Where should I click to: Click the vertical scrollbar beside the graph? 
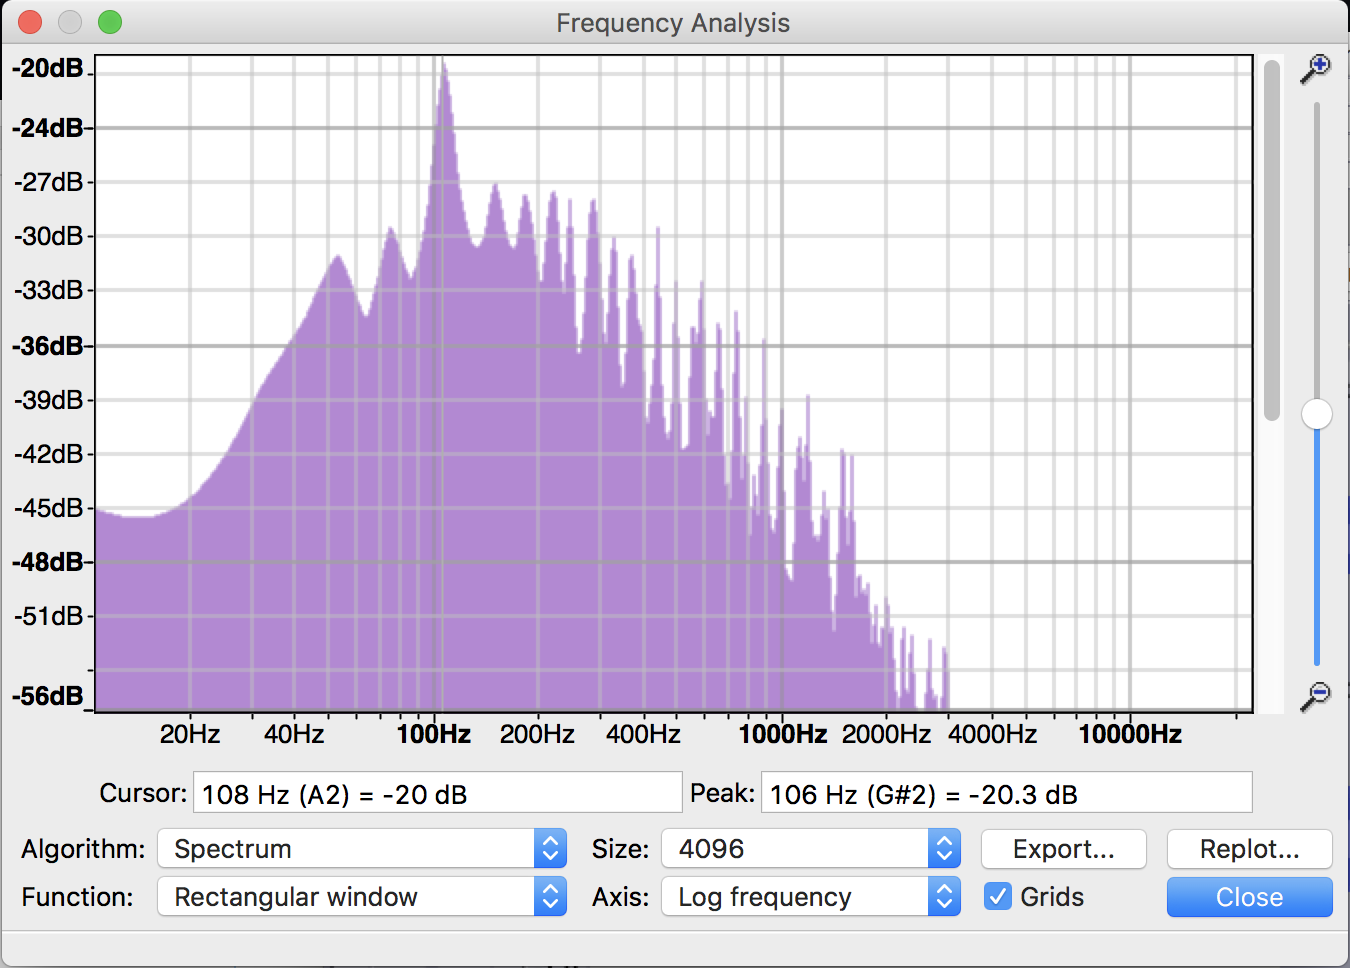pos(1272,240)
